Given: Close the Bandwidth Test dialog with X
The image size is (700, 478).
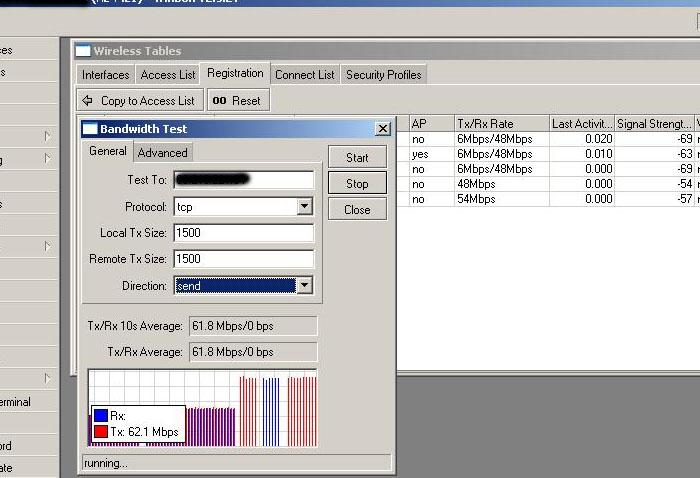Looking at the screenshot, I should pyautogui.click(x=382, y=129).
